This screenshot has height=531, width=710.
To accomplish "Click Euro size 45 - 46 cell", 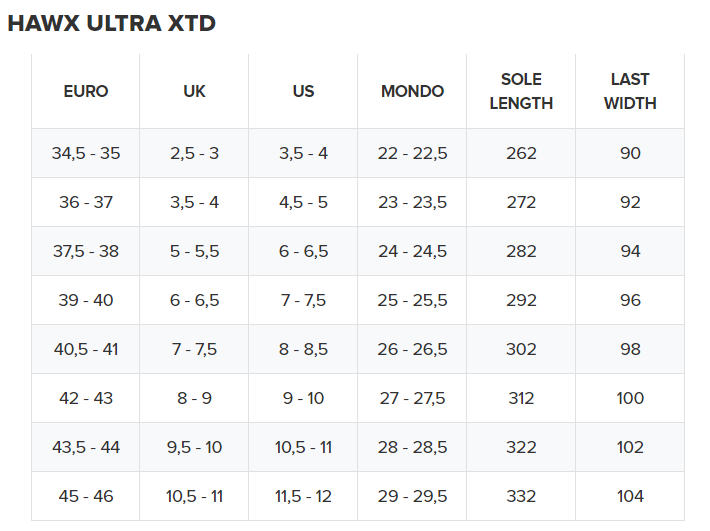I will tap(86, 496).
